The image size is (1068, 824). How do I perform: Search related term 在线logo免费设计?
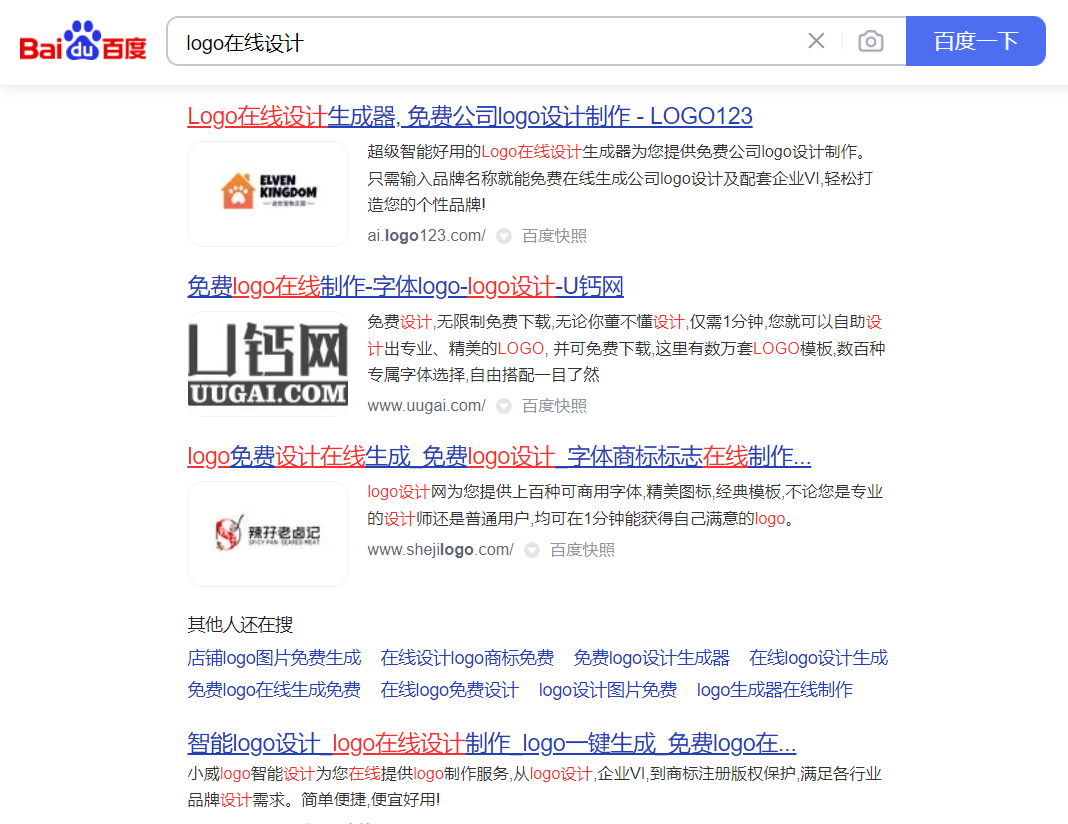(450, 690)
